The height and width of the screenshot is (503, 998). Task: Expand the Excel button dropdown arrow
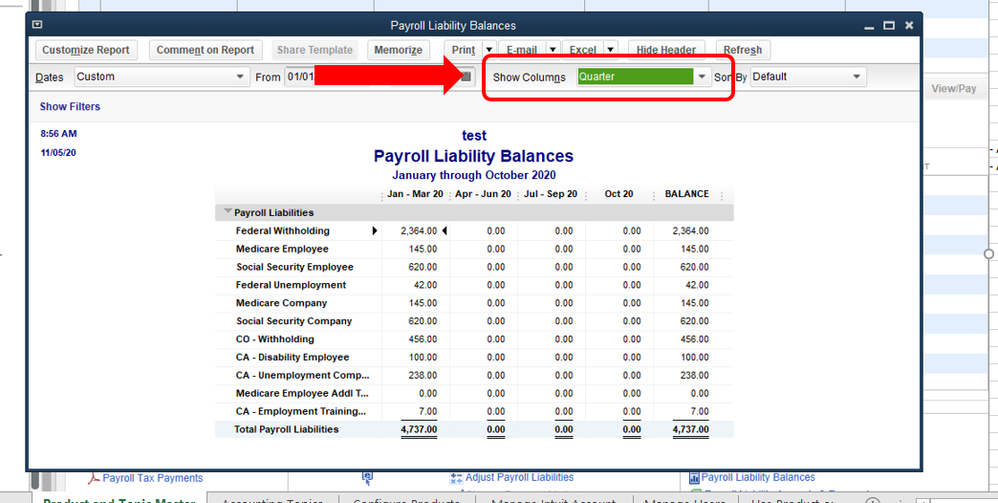(x=609, y=50)
